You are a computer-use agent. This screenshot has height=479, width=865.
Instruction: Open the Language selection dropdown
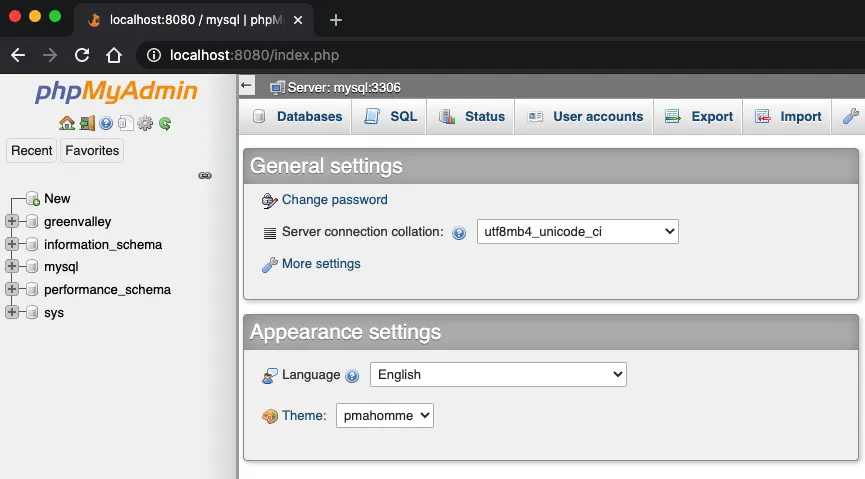pyautogui.click(x=498, y=375)
